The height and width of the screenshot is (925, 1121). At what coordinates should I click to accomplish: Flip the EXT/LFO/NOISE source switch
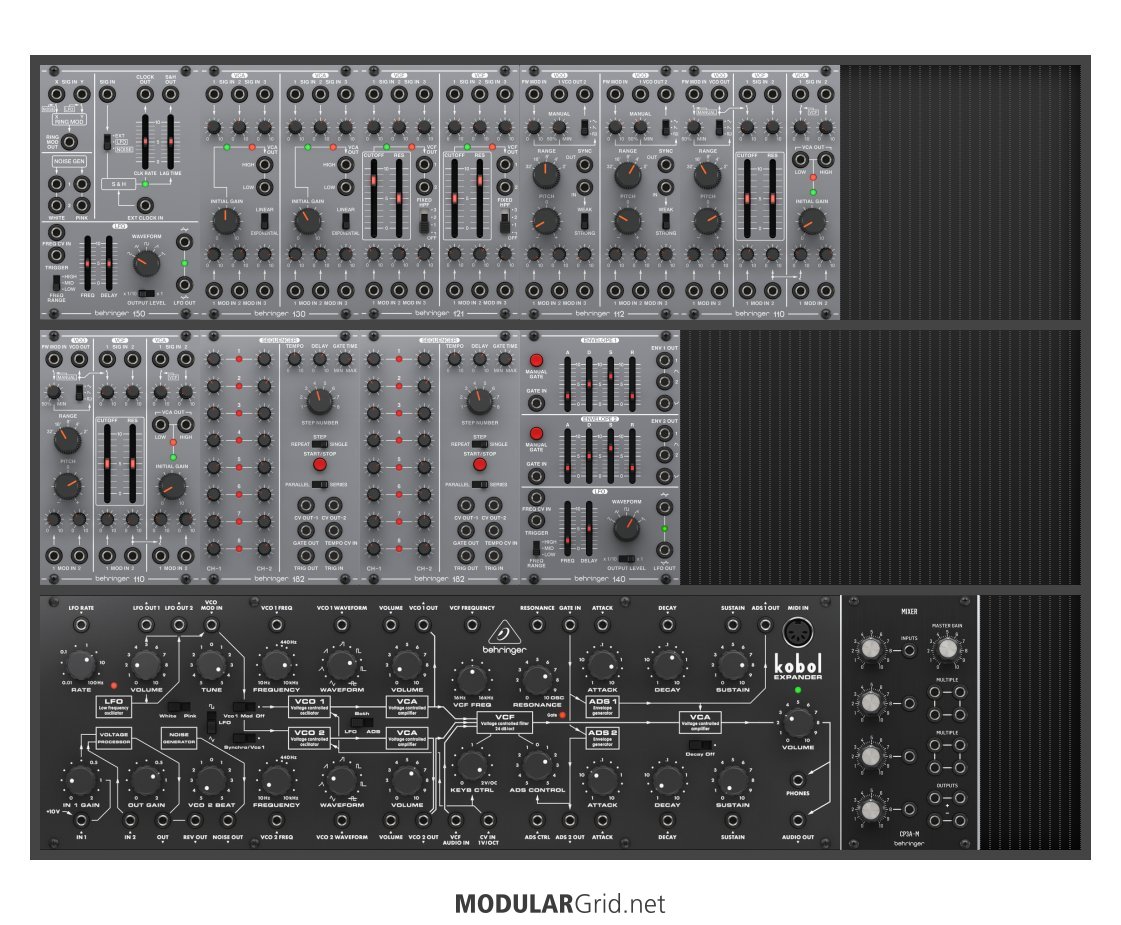tap(107, 142)
